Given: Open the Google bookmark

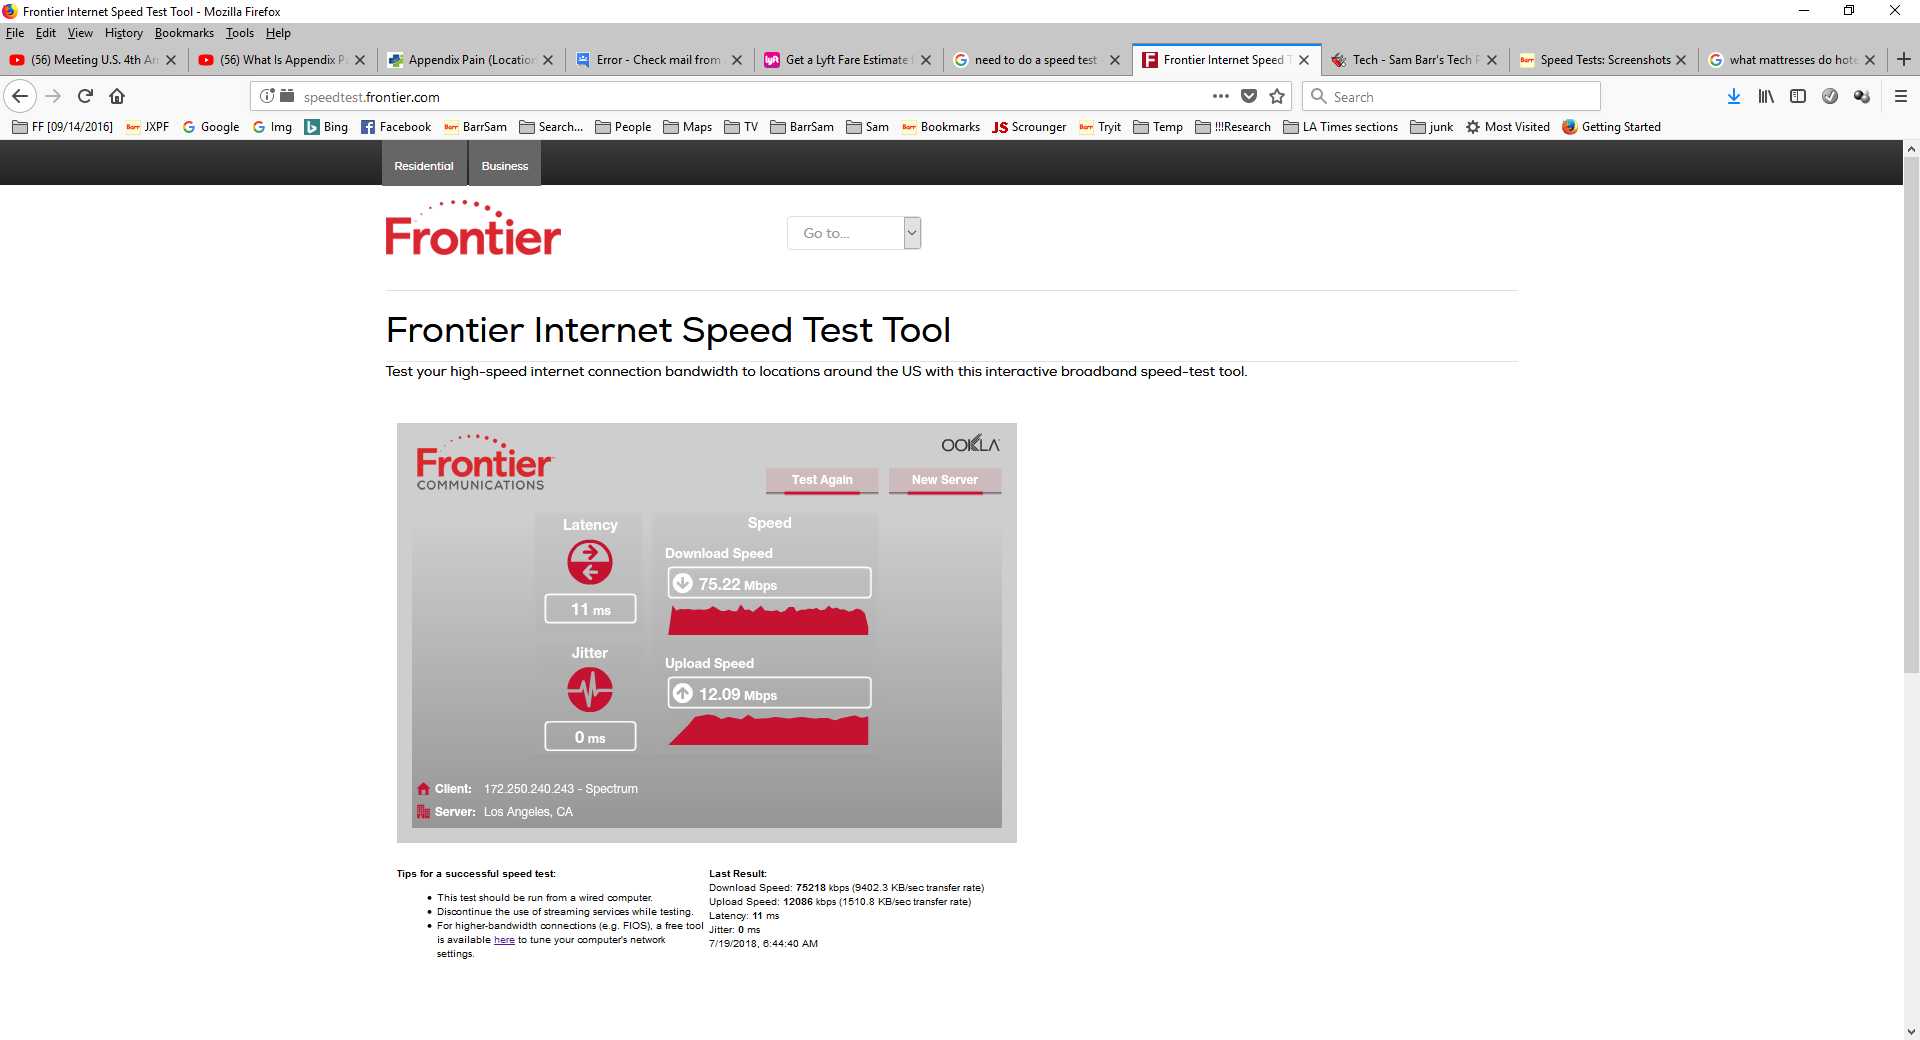Looking at the screenshot, I should 211,127.
